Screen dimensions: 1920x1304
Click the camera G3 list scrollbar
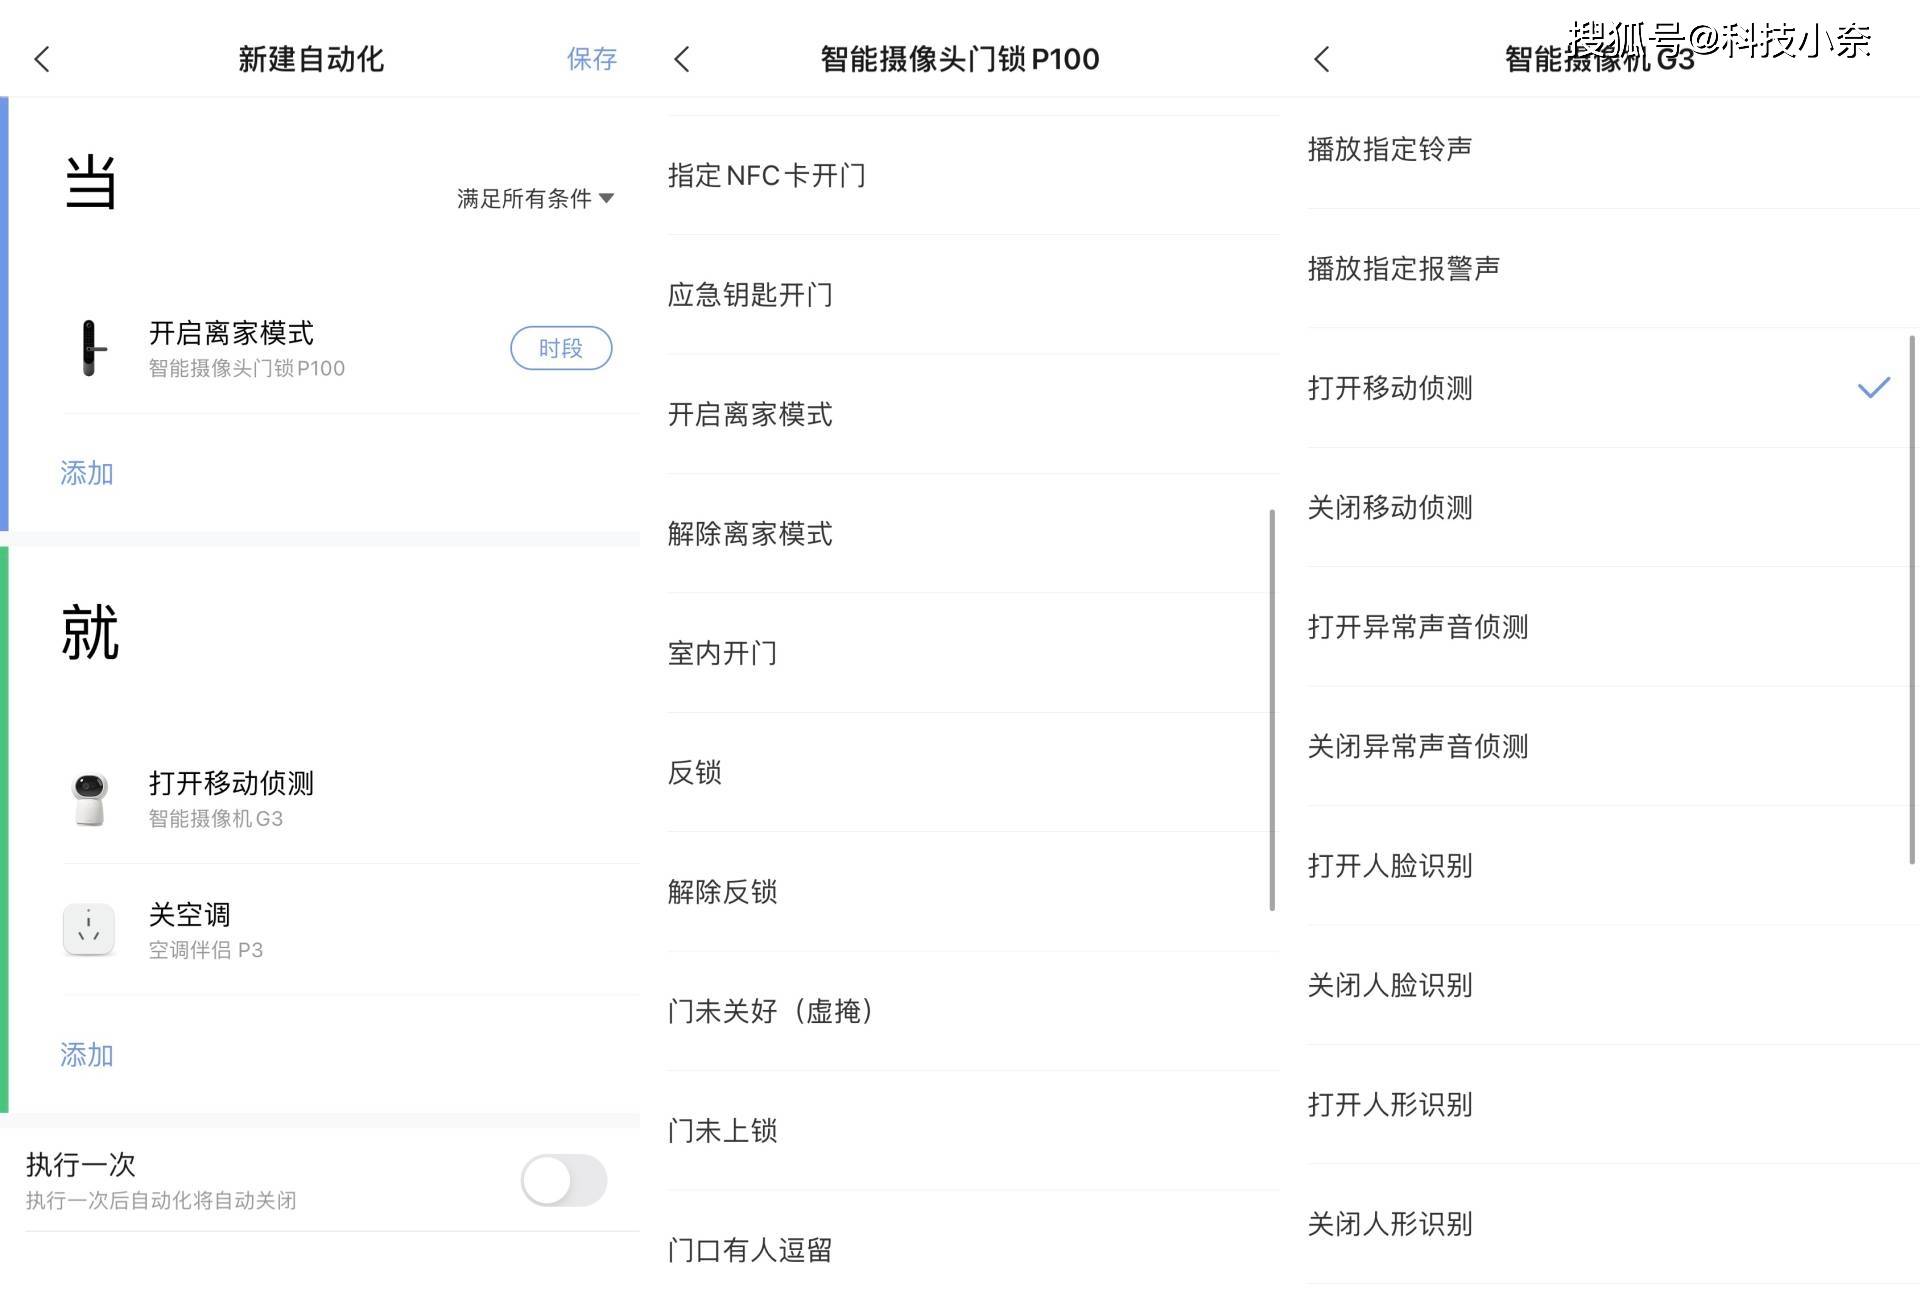(1912, 600)
